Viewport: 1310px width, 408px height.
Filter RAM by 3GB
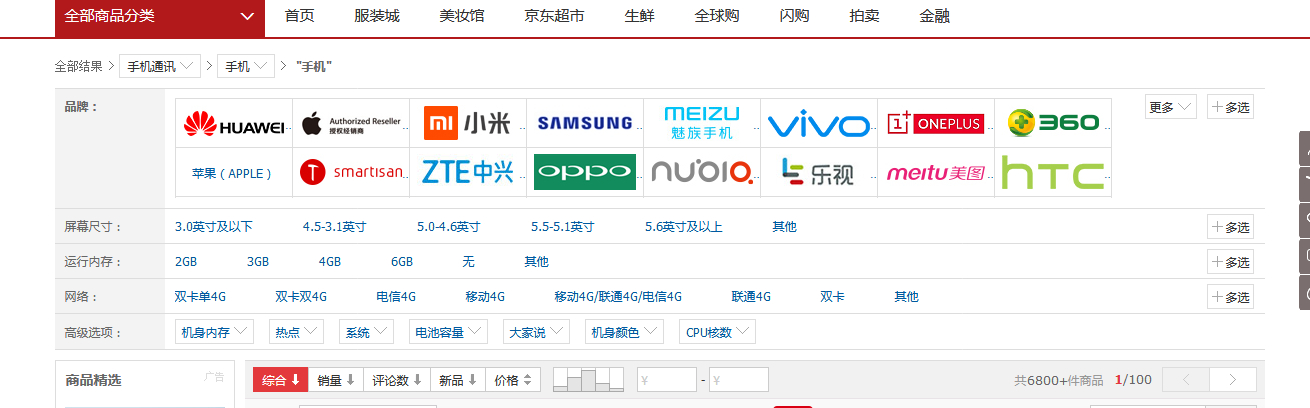pyautogui.click(x=258, y=262)
